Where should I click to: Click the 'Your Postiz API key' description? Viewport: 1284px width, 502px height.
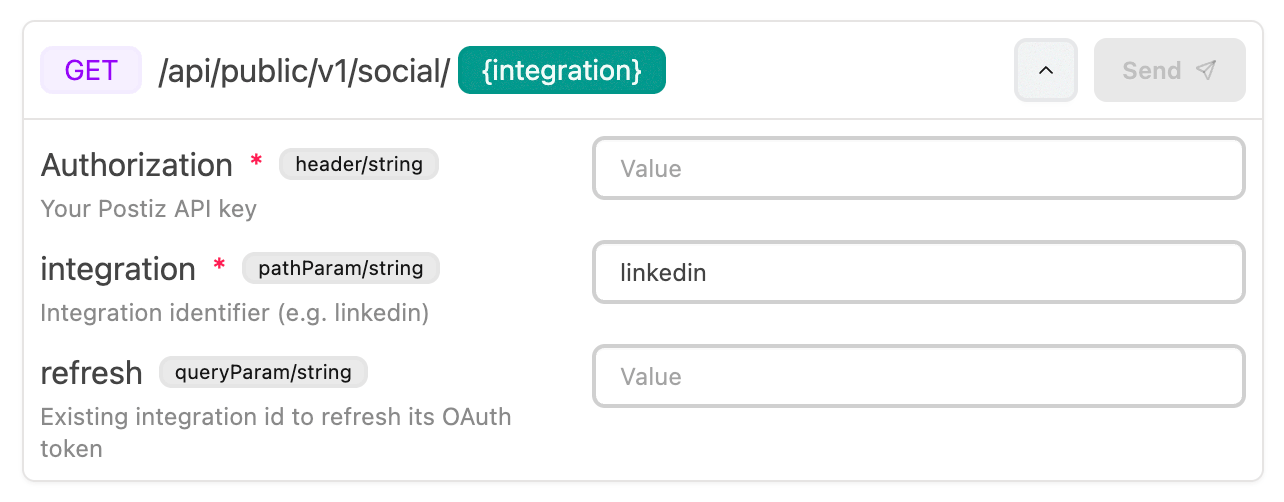[x=148, y=209]
